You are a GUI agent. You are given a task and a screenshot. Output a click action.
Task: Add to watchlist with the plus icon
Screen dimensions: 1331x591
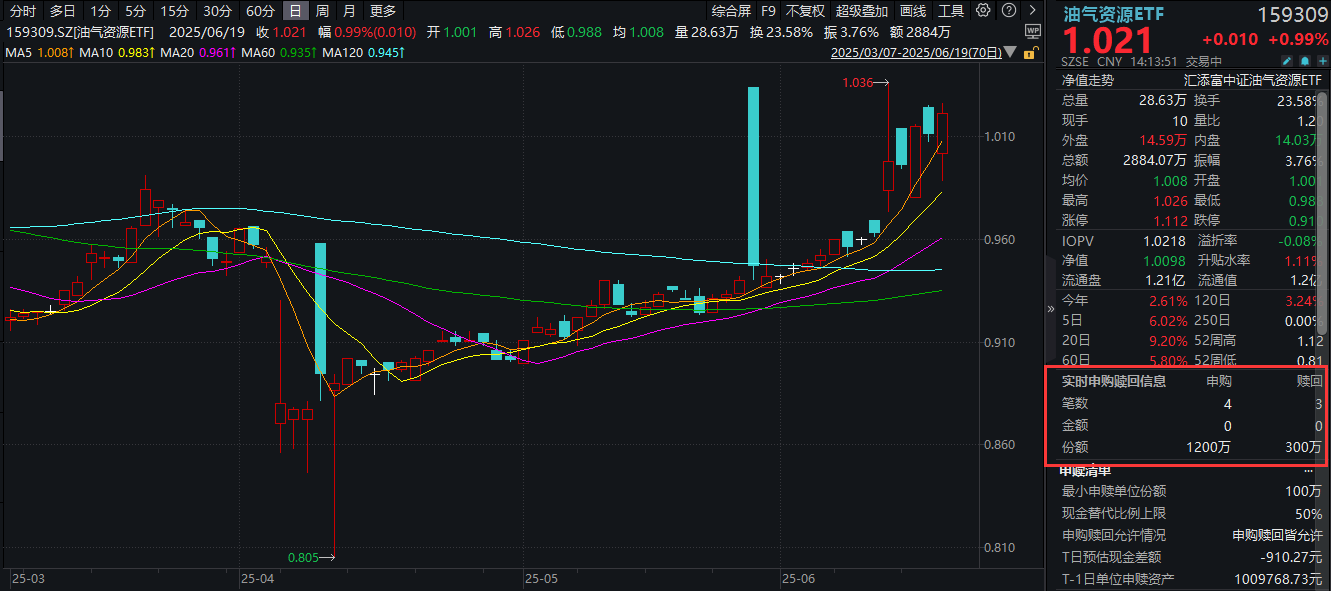[1322, 60]
